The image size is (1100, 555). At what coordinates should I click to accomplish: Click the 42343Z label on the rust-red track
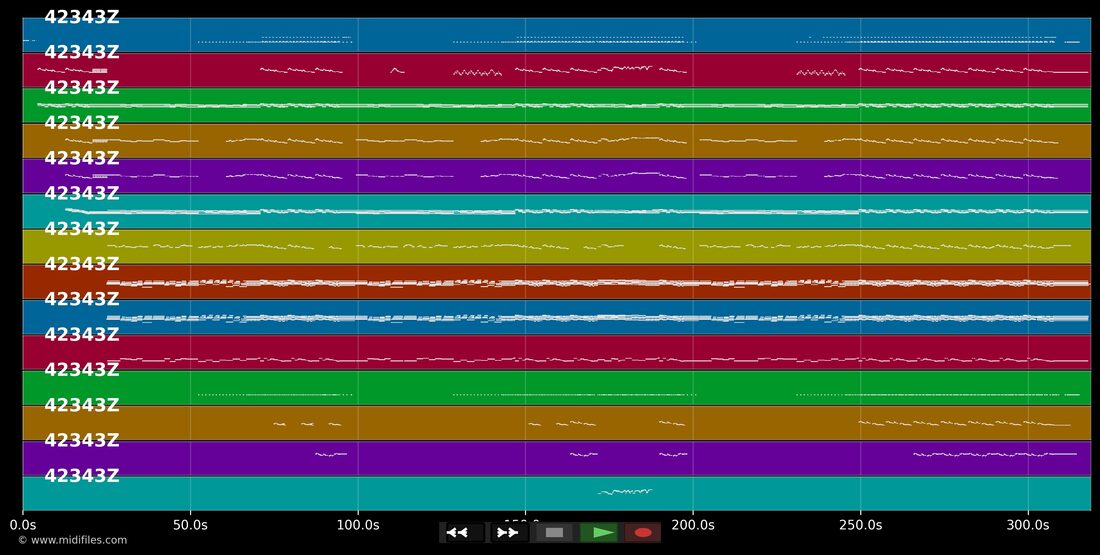click(82, 264)
